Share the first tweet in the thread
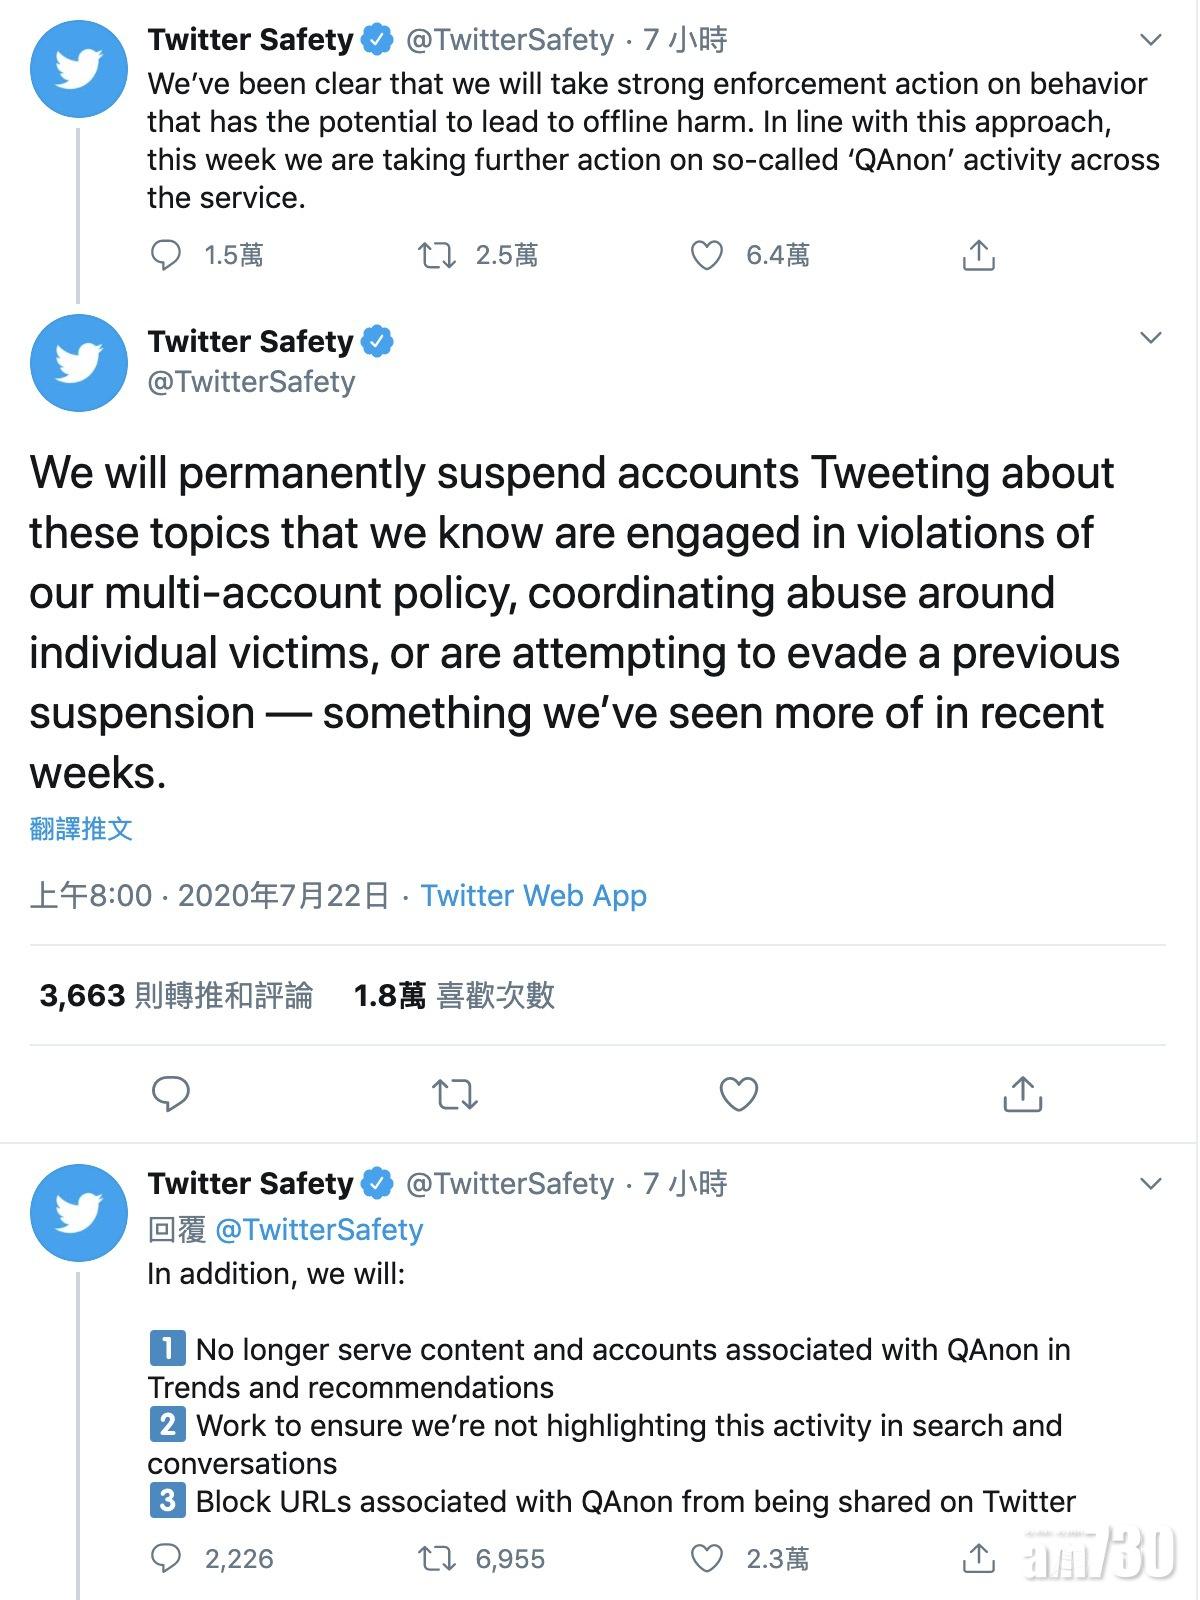Viewport: 1200px width, 1600px height. (978, 256)
